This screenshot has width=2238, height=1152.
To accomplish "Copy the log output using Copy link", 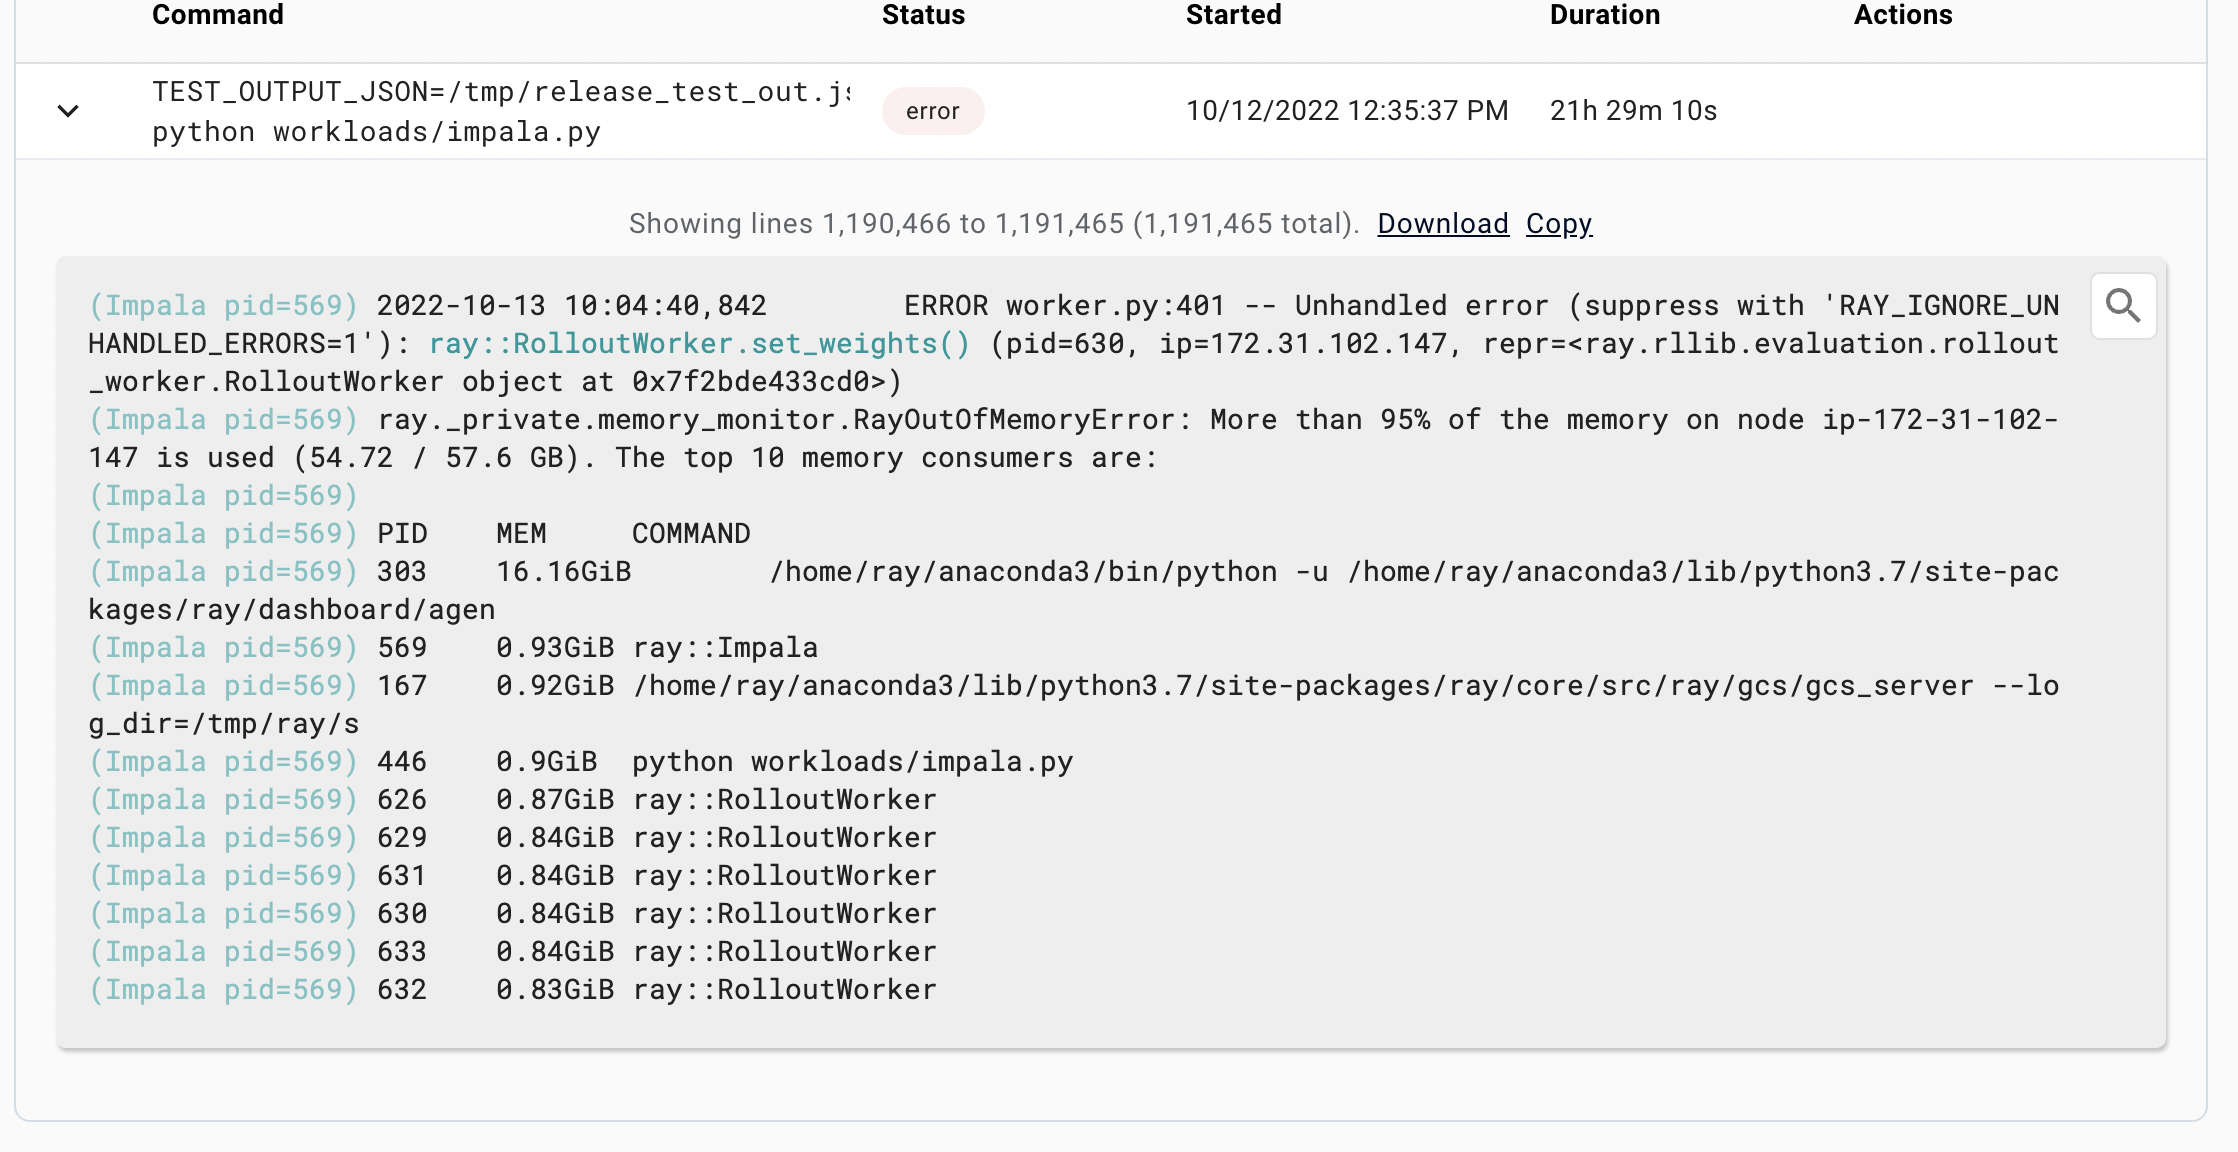I will (x=1559, y=223).
